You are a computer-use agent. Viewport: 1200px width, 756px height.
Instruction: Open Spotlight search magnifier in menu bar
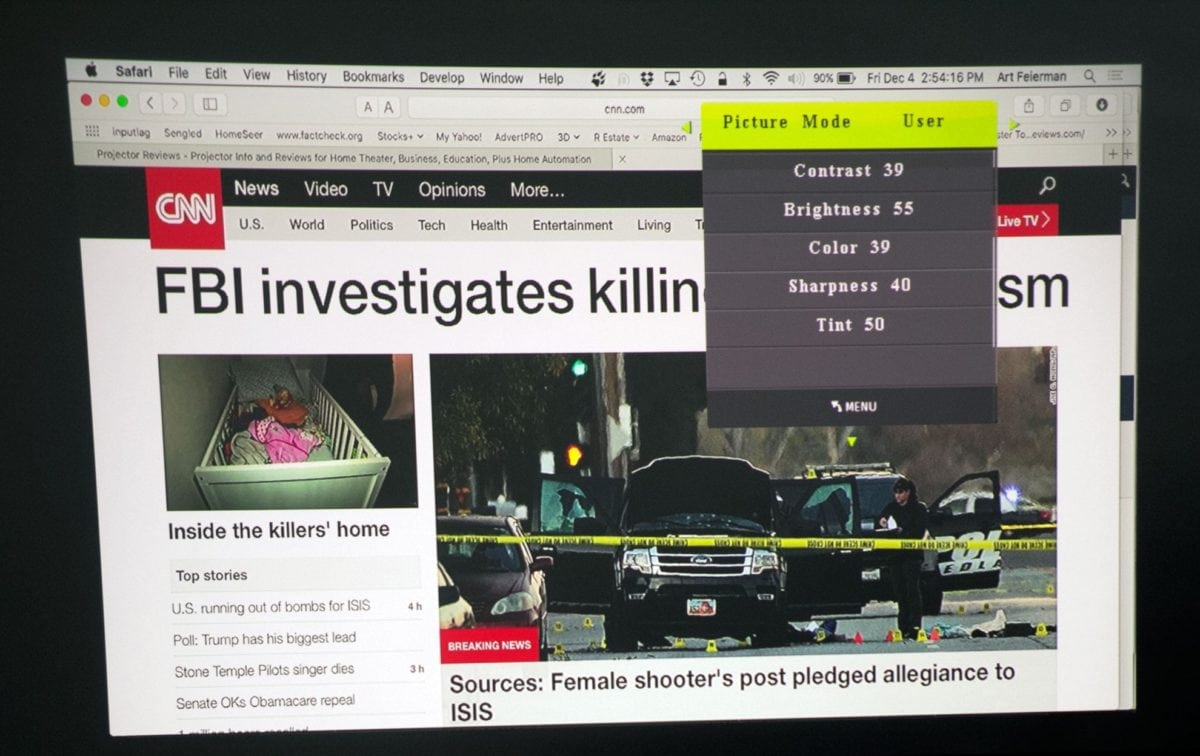coord(1089,76)
